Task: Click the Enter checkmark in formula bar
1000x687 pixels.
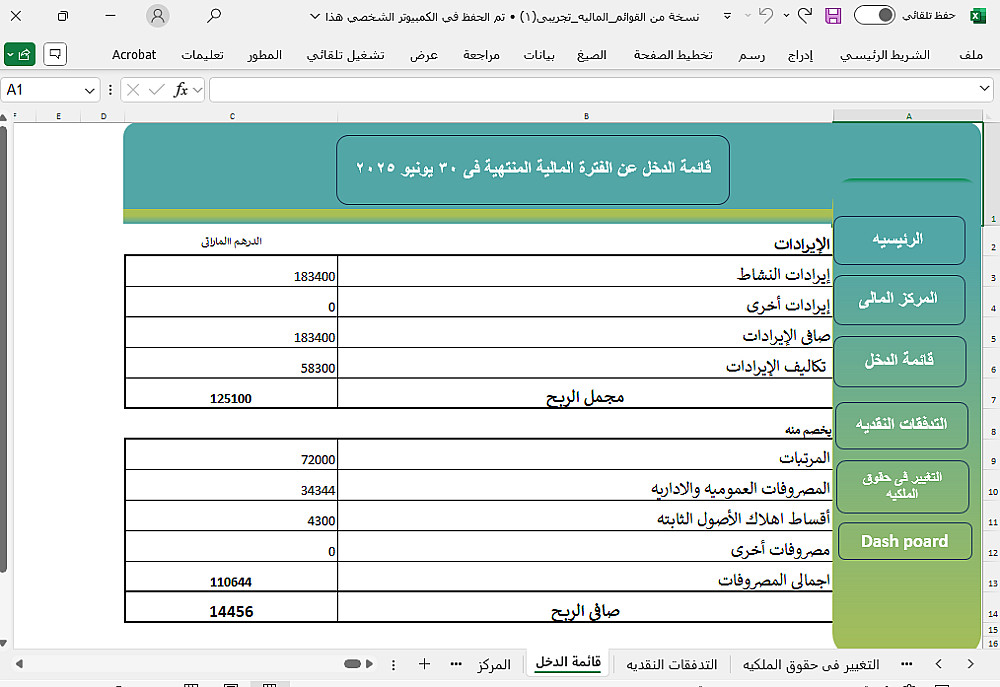Action: (x=156, y=90)
